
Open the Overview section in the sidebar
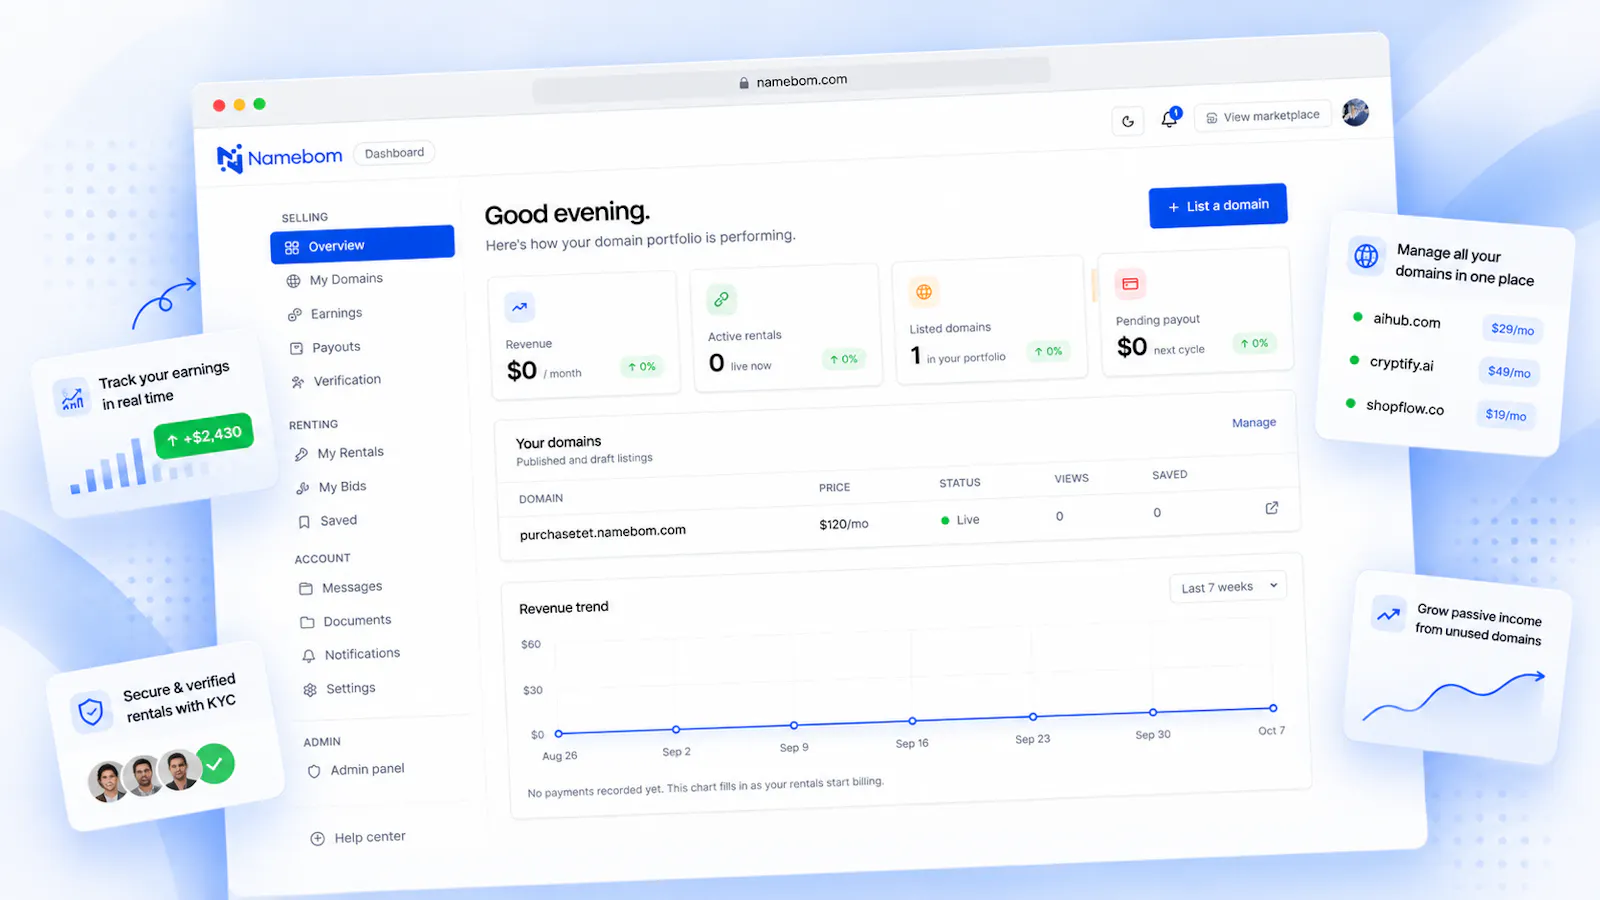(x=362, y=245)
